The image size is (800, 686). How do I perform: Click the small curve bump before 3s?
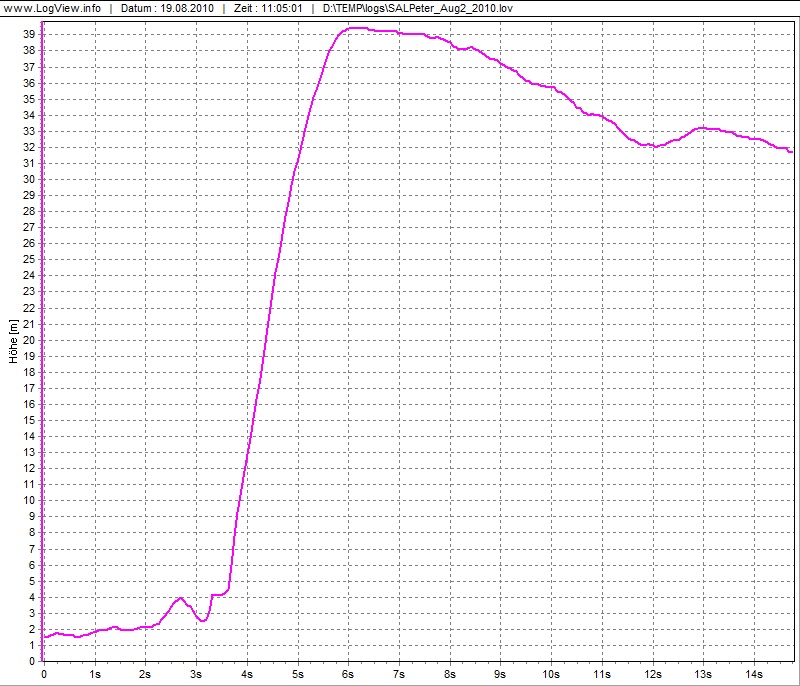(x=181, y=598)
